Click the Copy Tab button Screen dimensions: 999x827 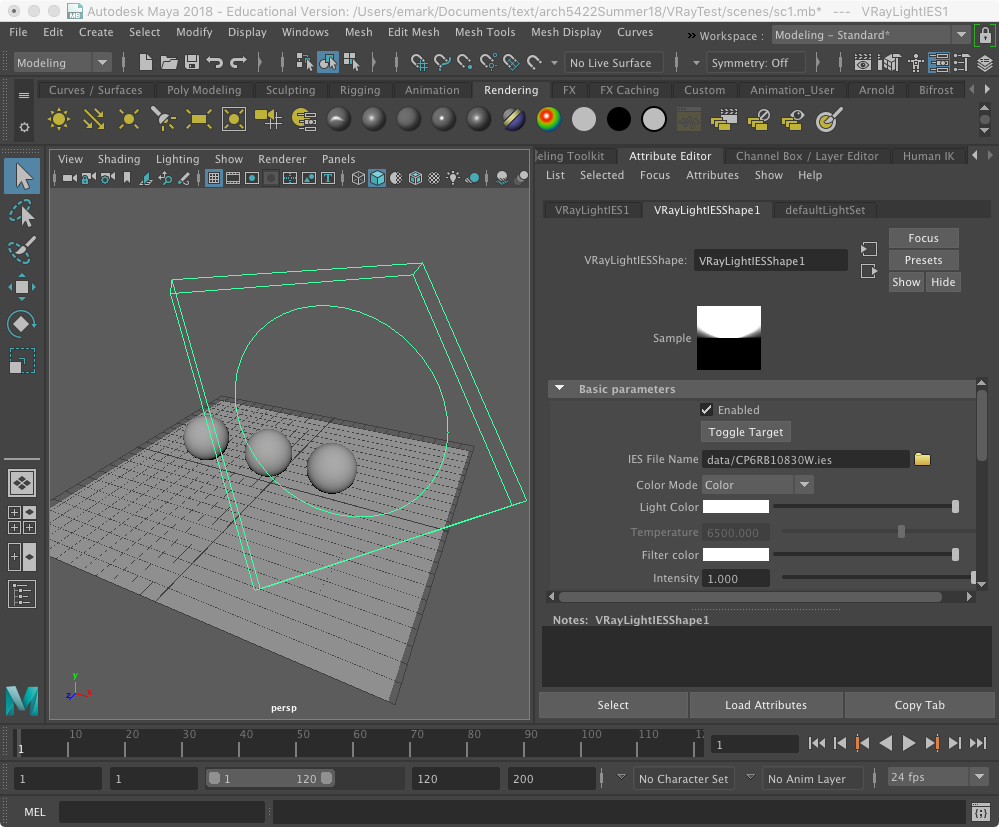pos(919,705)
